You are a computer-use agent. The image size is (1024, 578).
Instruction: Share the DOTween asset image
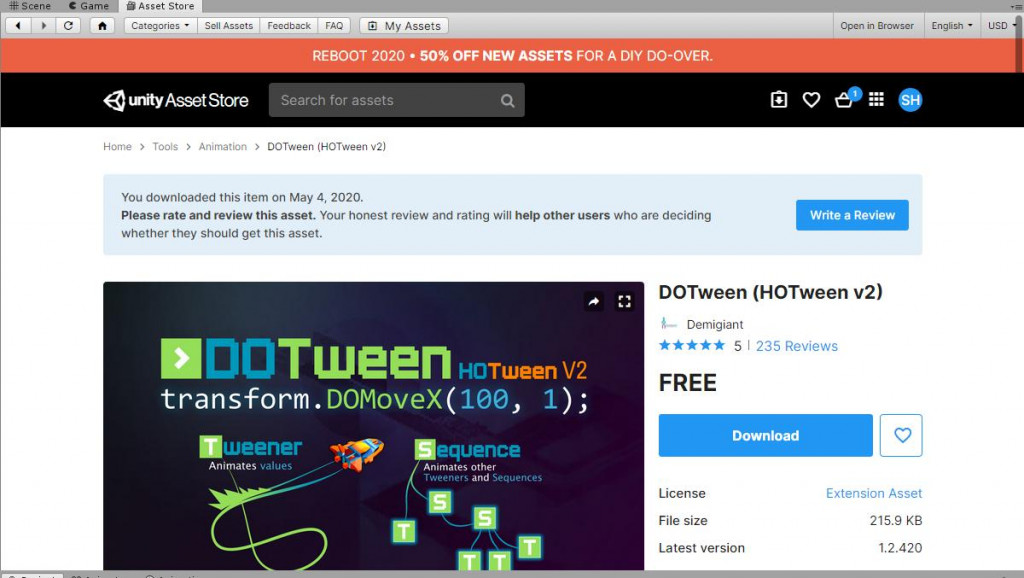[x=594, y=301]
